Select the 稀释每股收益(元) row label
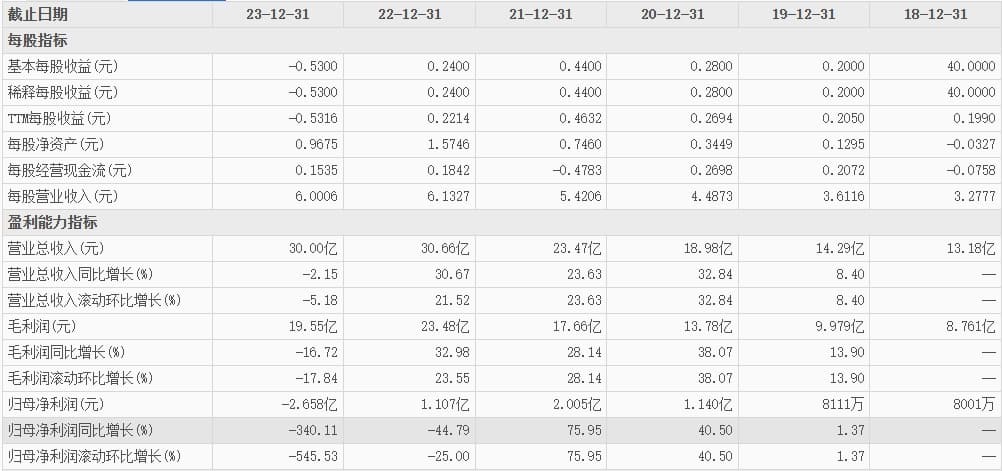This screenshot has height=471, width=1002. tap(62, 92)
